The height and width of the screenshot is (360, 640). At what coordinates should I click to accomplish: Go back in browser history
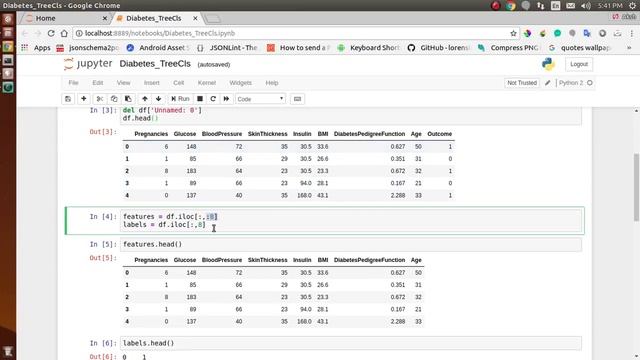point(25,33)
